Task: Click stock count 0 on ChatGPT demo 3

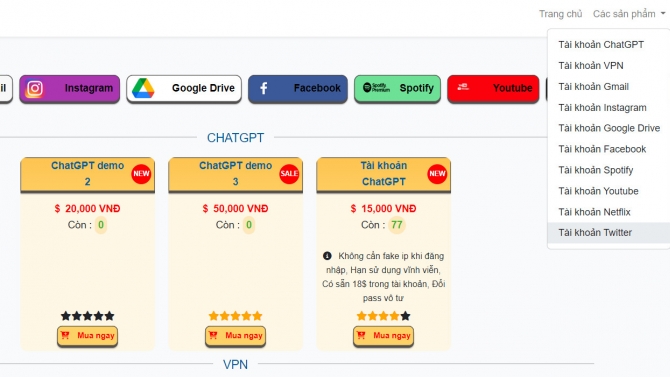Action: point(249,225)
